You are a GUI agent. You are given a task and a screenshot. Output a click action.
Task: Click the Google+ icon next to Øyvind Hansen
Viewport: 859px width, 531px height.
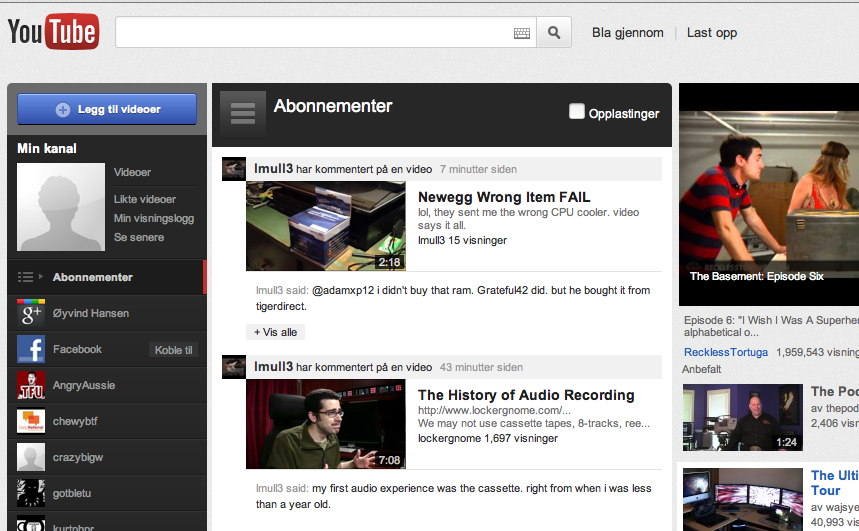point(31,313)
